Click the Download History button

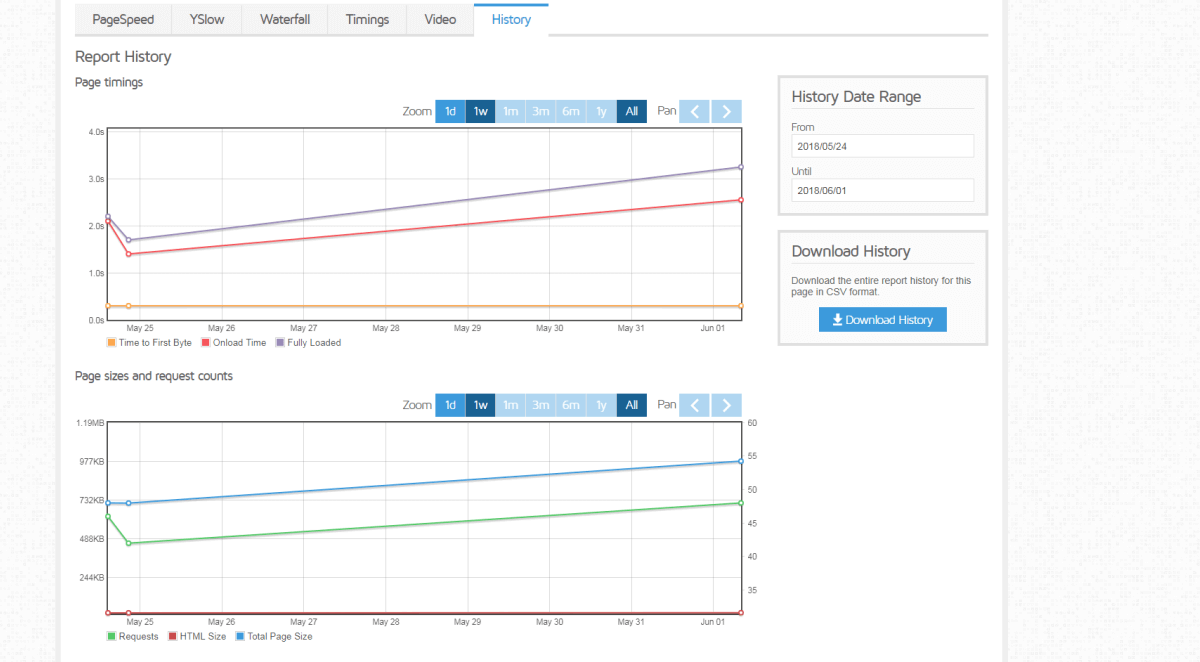882,320
